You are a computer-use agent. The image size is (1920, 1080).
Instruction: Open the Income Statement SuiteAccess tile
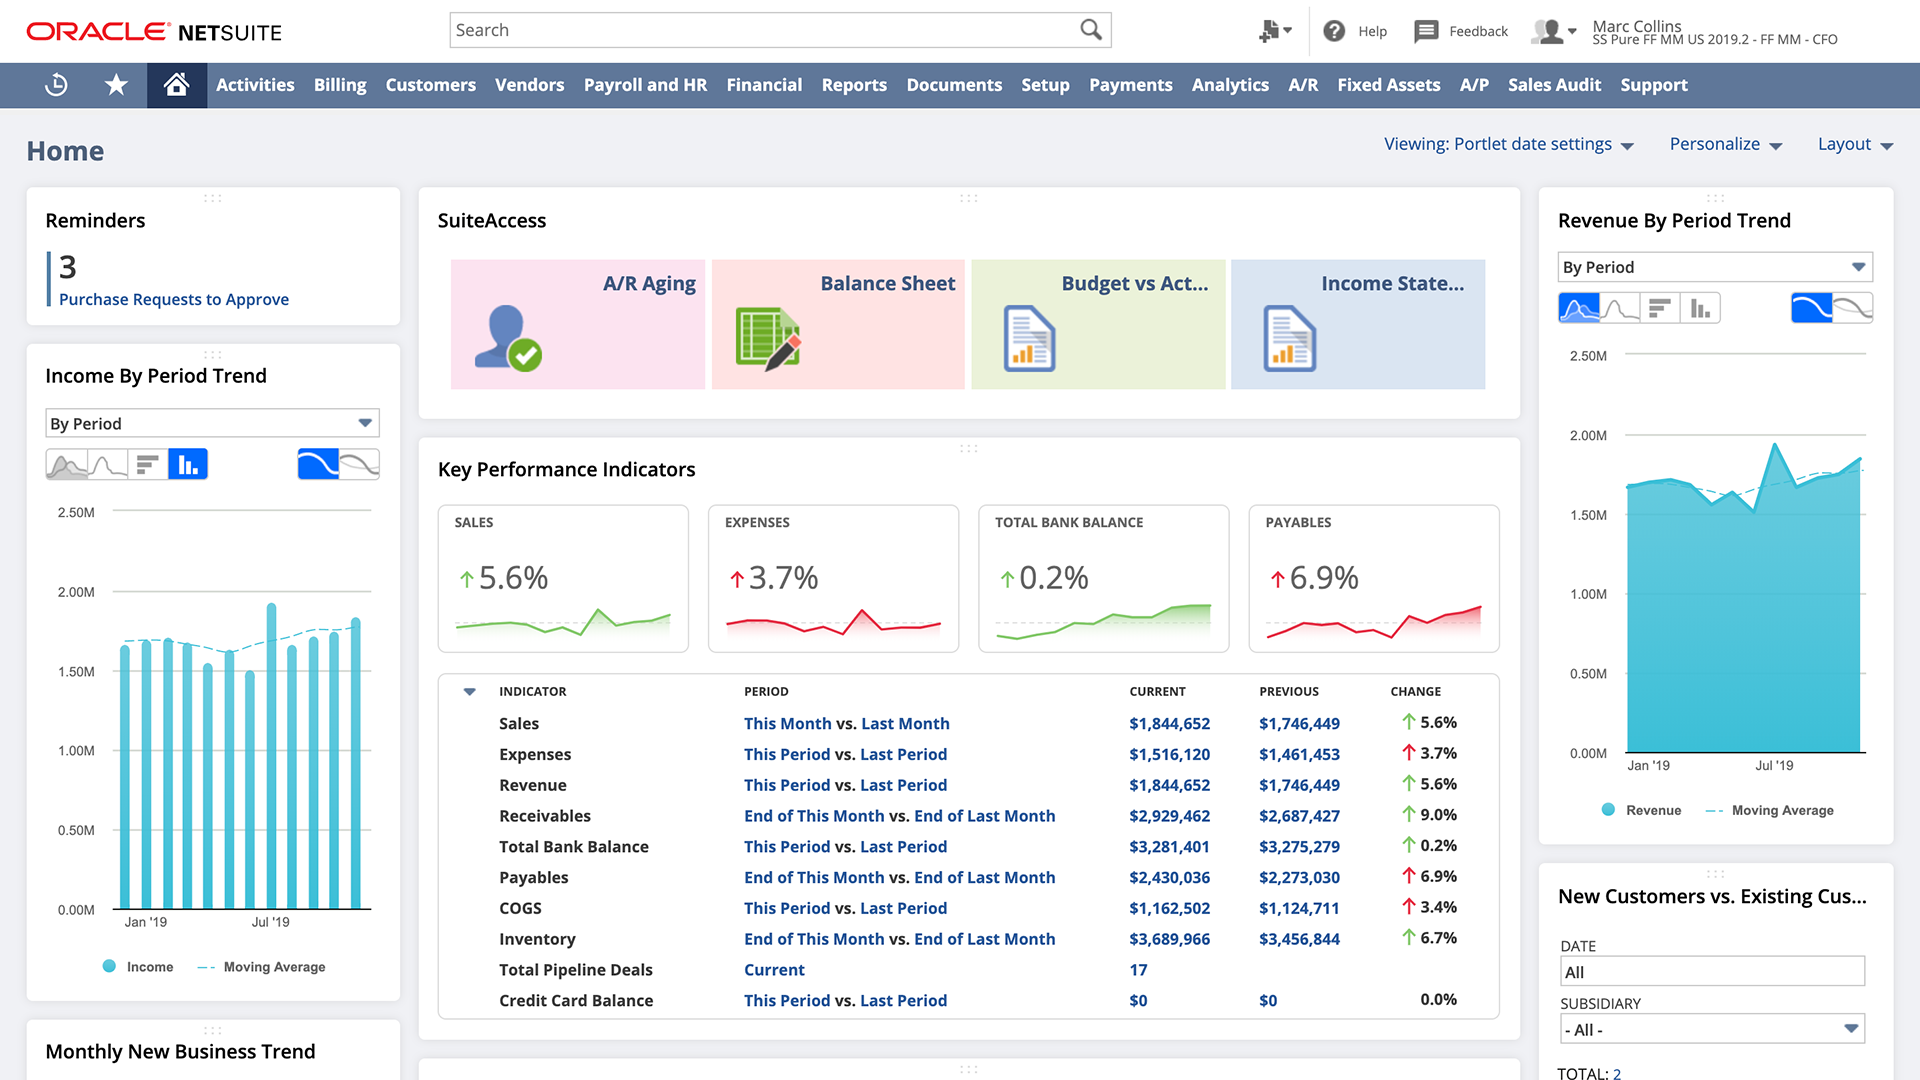(1357, 323)
